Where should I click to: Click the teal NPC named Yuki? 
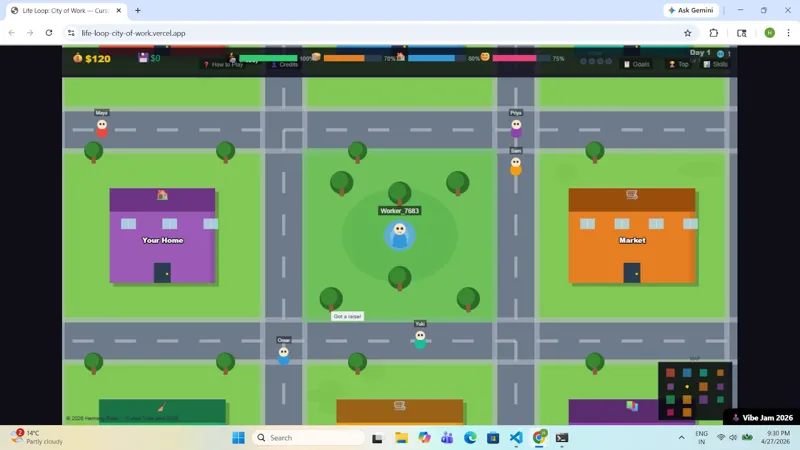pos(420,340)
